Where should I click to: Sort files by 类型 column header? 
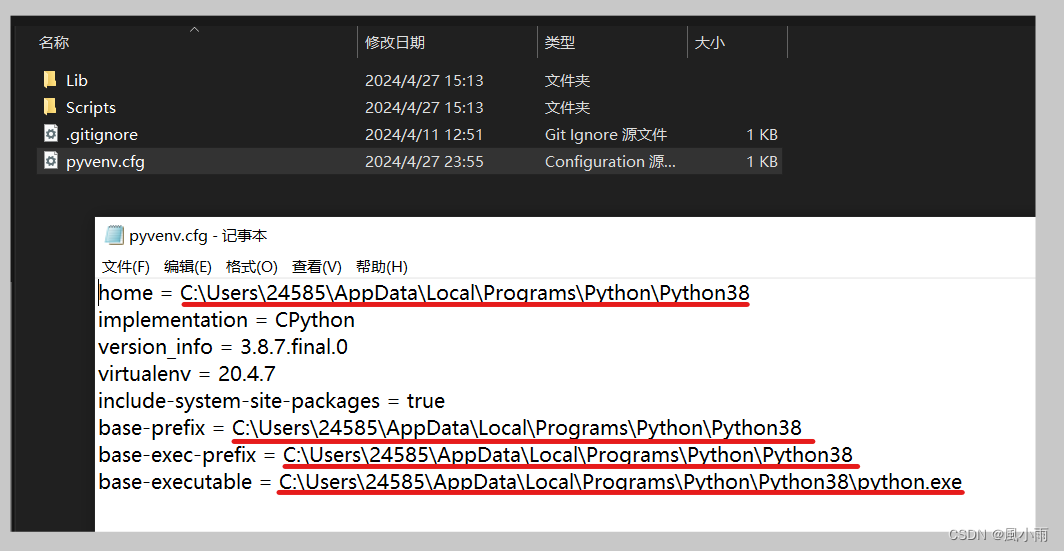(560, 42)
